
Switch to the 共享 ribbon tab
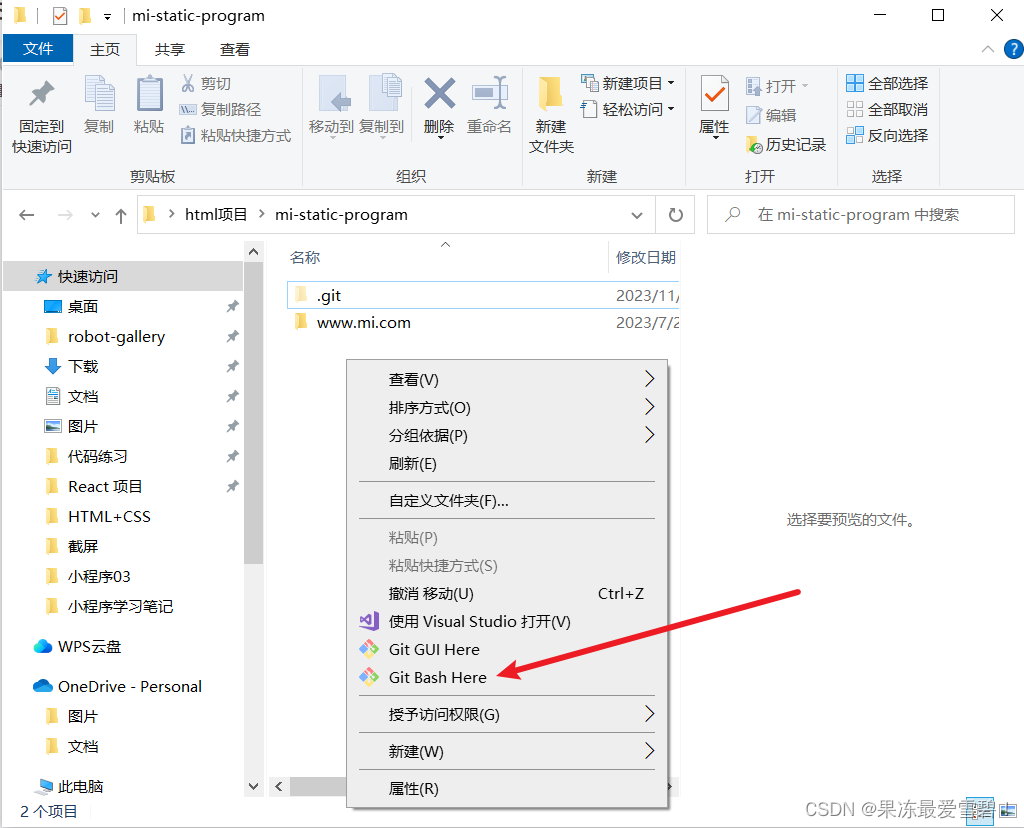tap(170, 48)
